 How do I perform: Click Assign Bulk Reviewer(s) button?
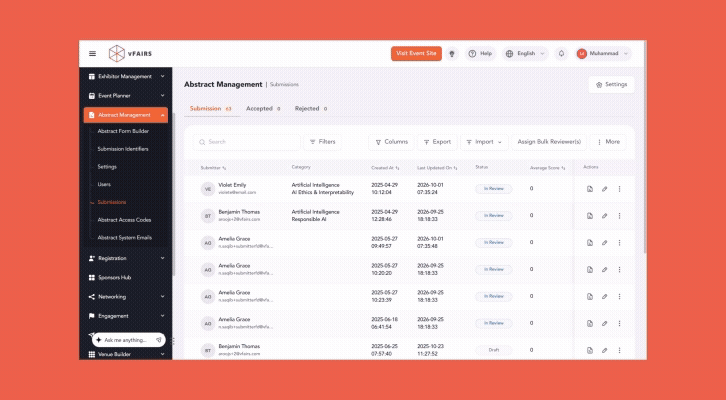pos(549,142)
